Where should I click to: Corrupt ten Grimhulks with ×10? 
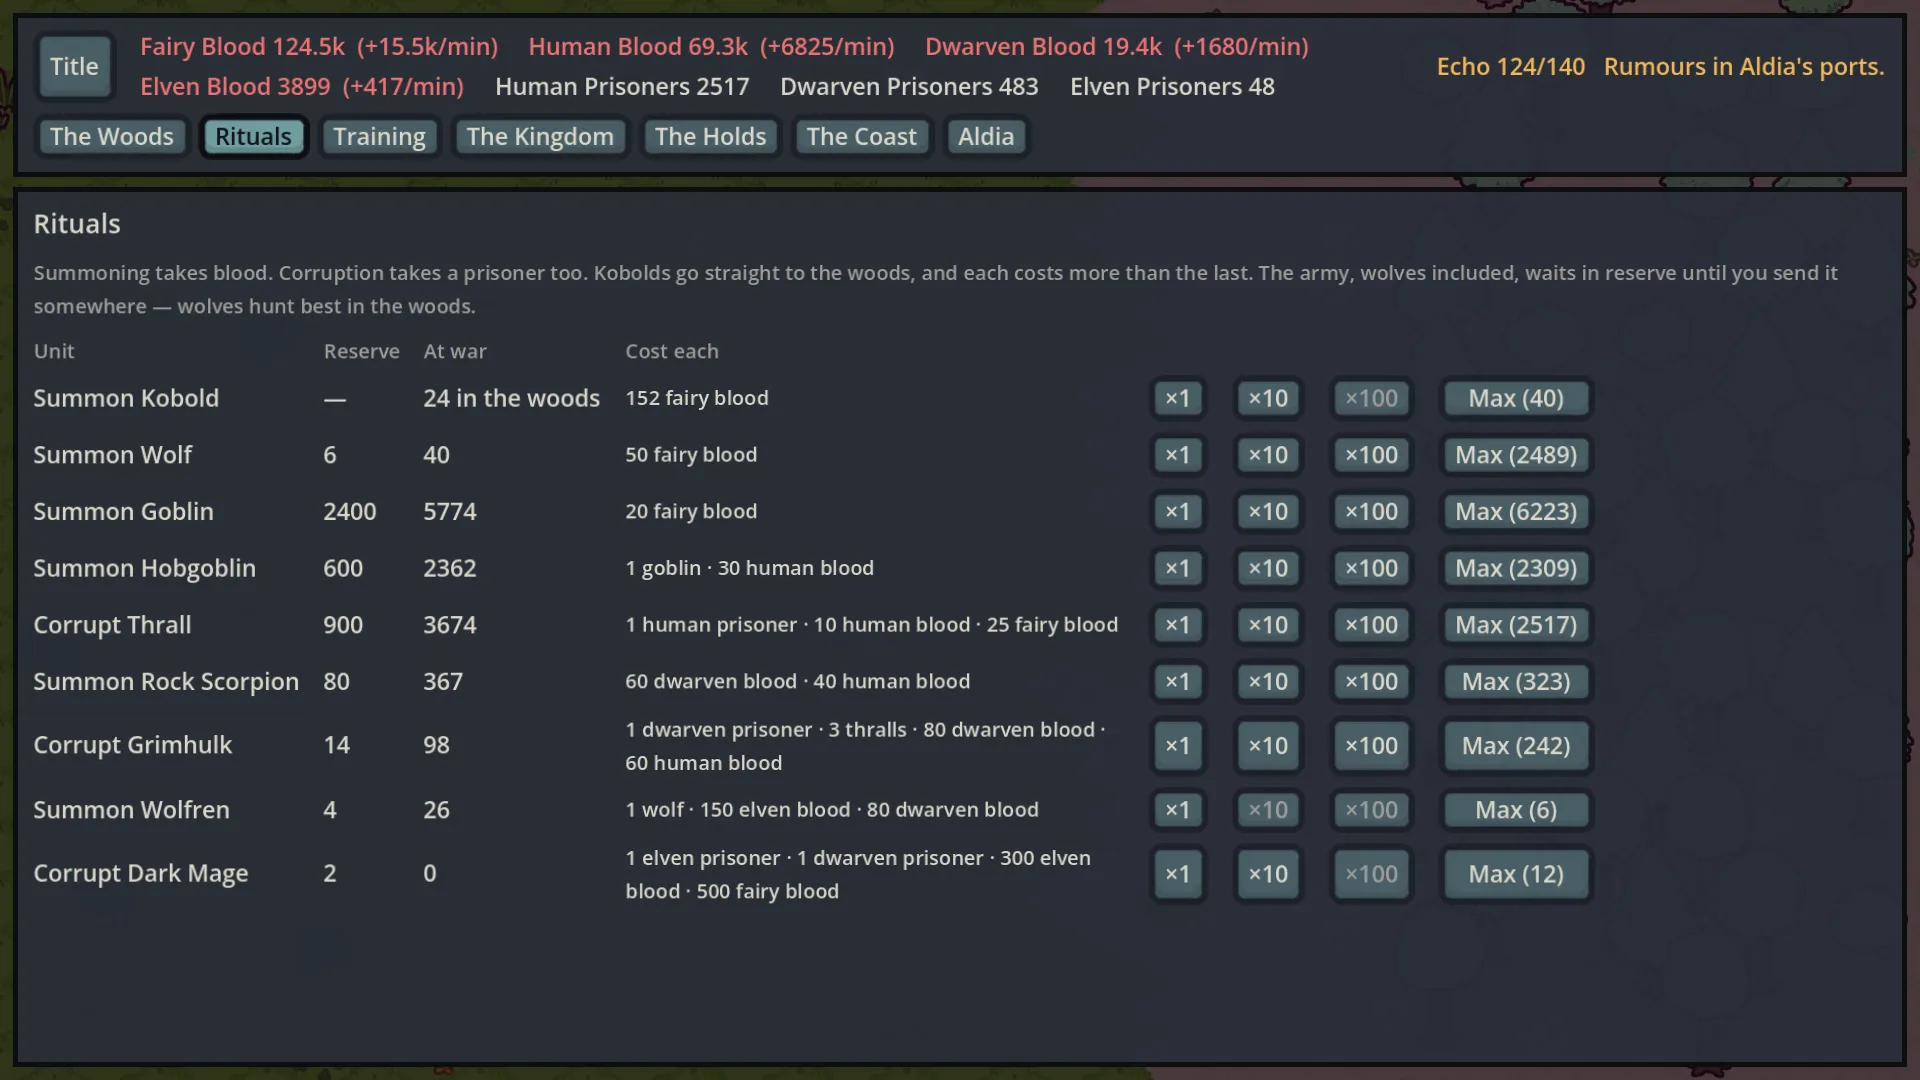[1268, 746]
